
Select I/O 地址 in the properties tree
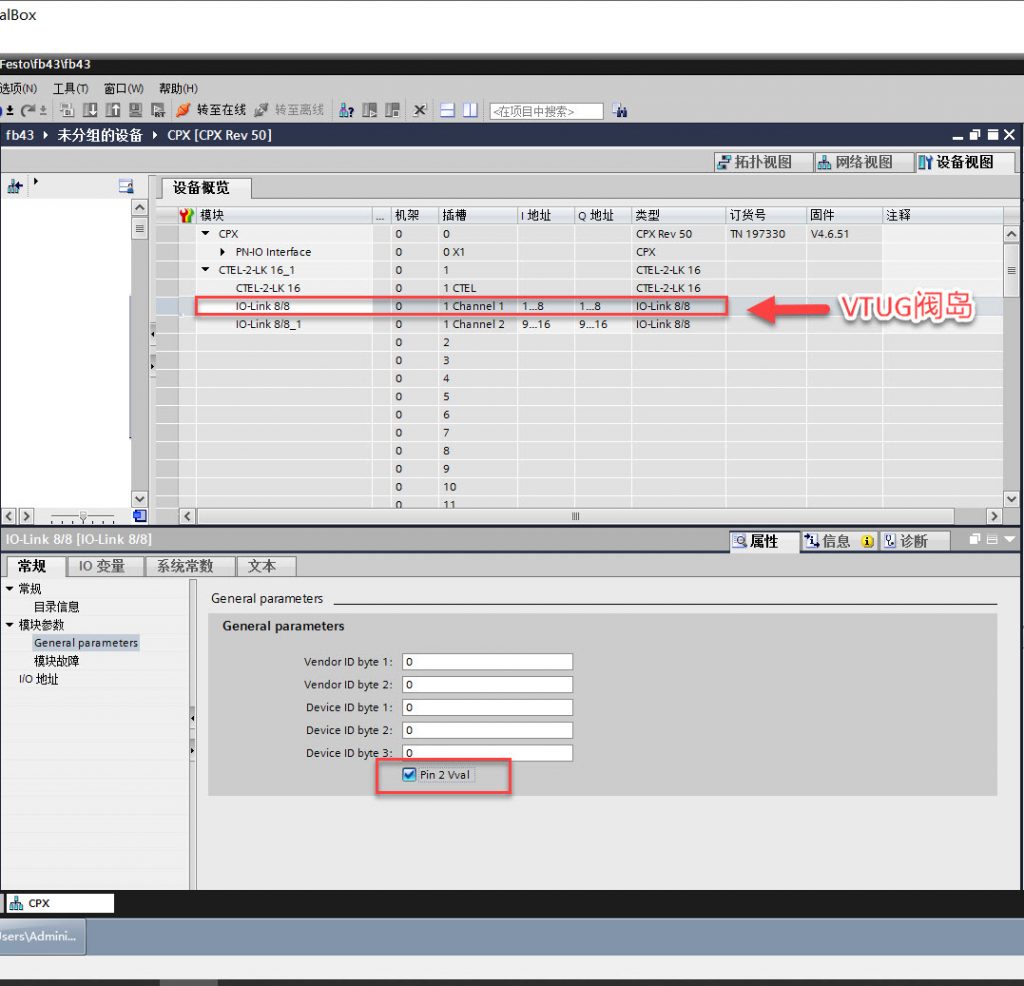pyautogui.click(x=39, y=679)
